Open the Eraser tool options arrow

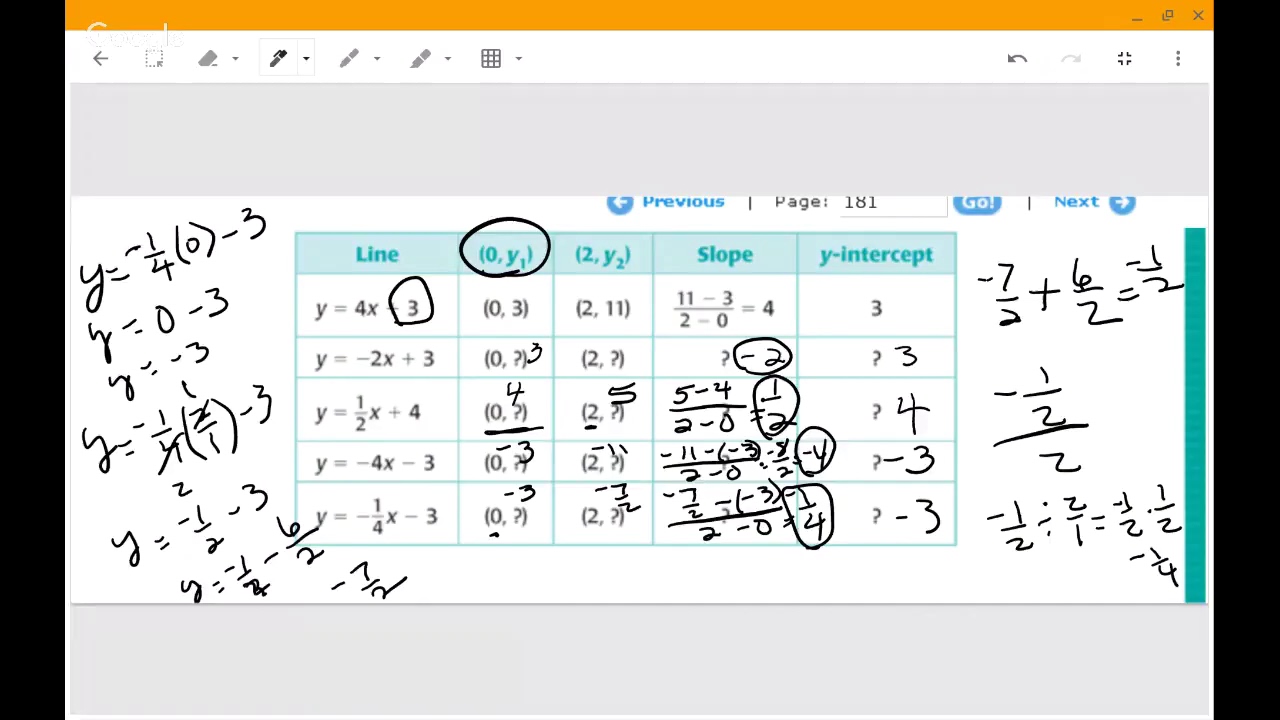235,59
